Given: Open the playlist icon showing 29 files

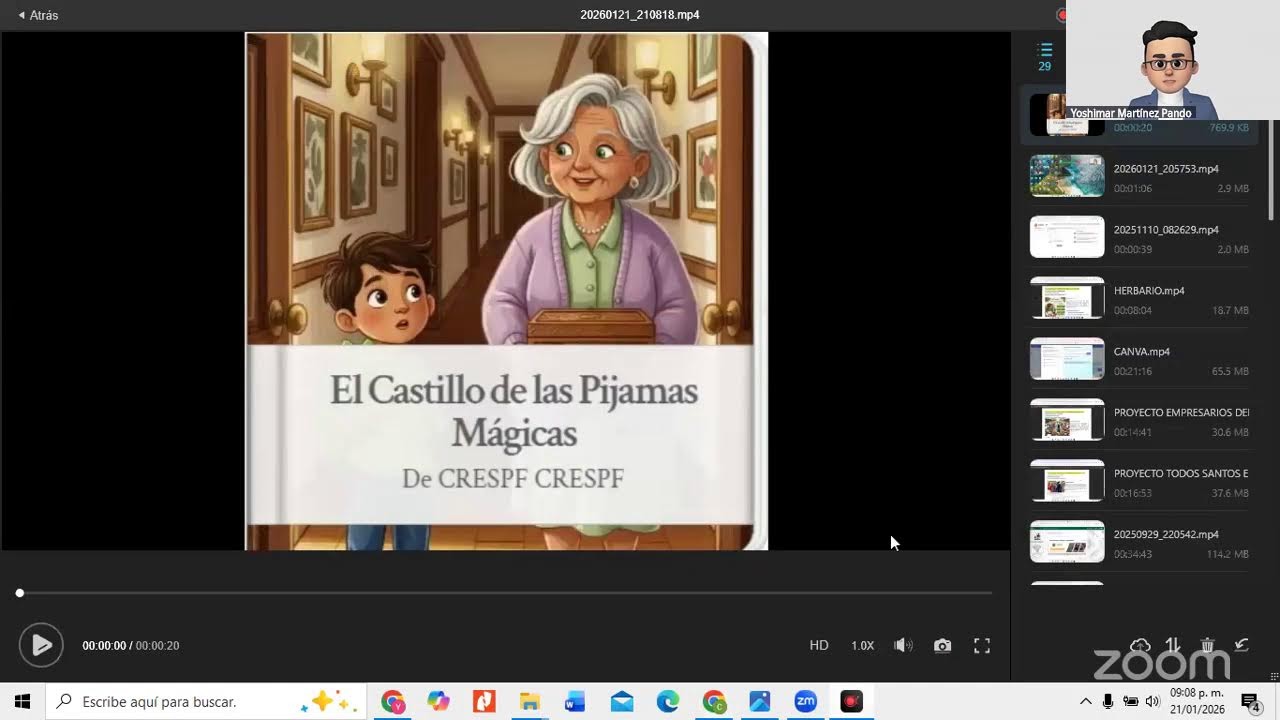Looking at the screenshot, I should pyautogui.click(x=1045, y=57).
